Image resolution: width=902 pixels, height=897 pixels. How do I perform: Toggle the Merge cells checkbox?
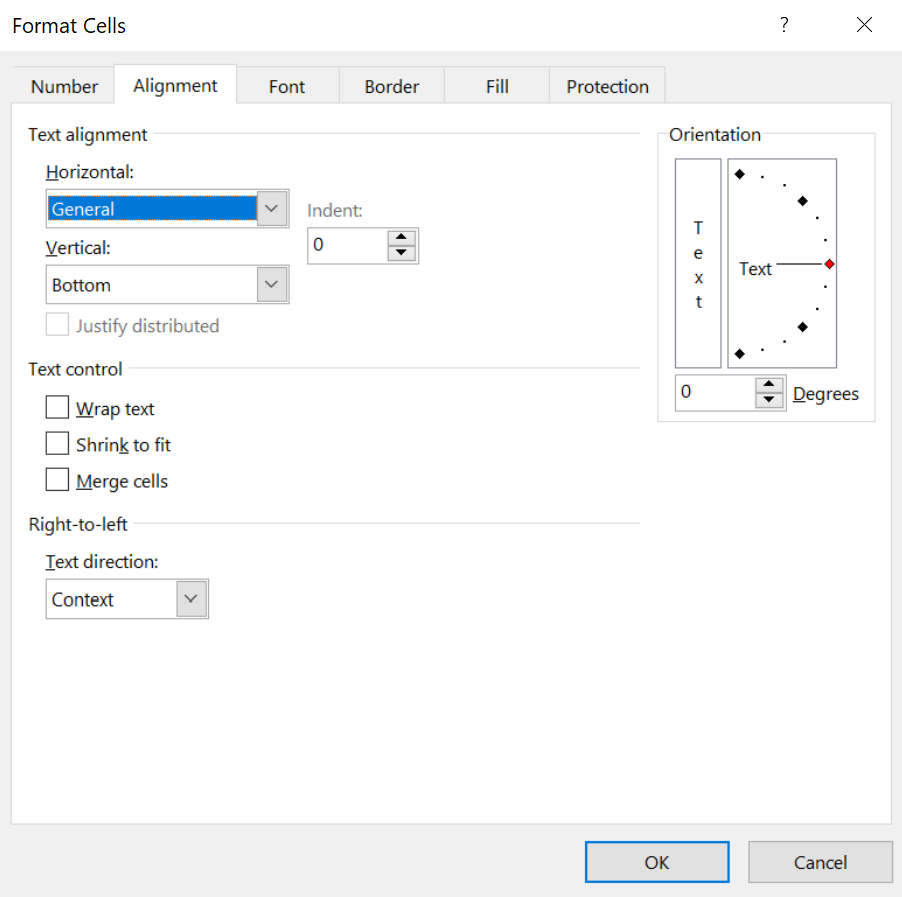(x=58, y=480)
